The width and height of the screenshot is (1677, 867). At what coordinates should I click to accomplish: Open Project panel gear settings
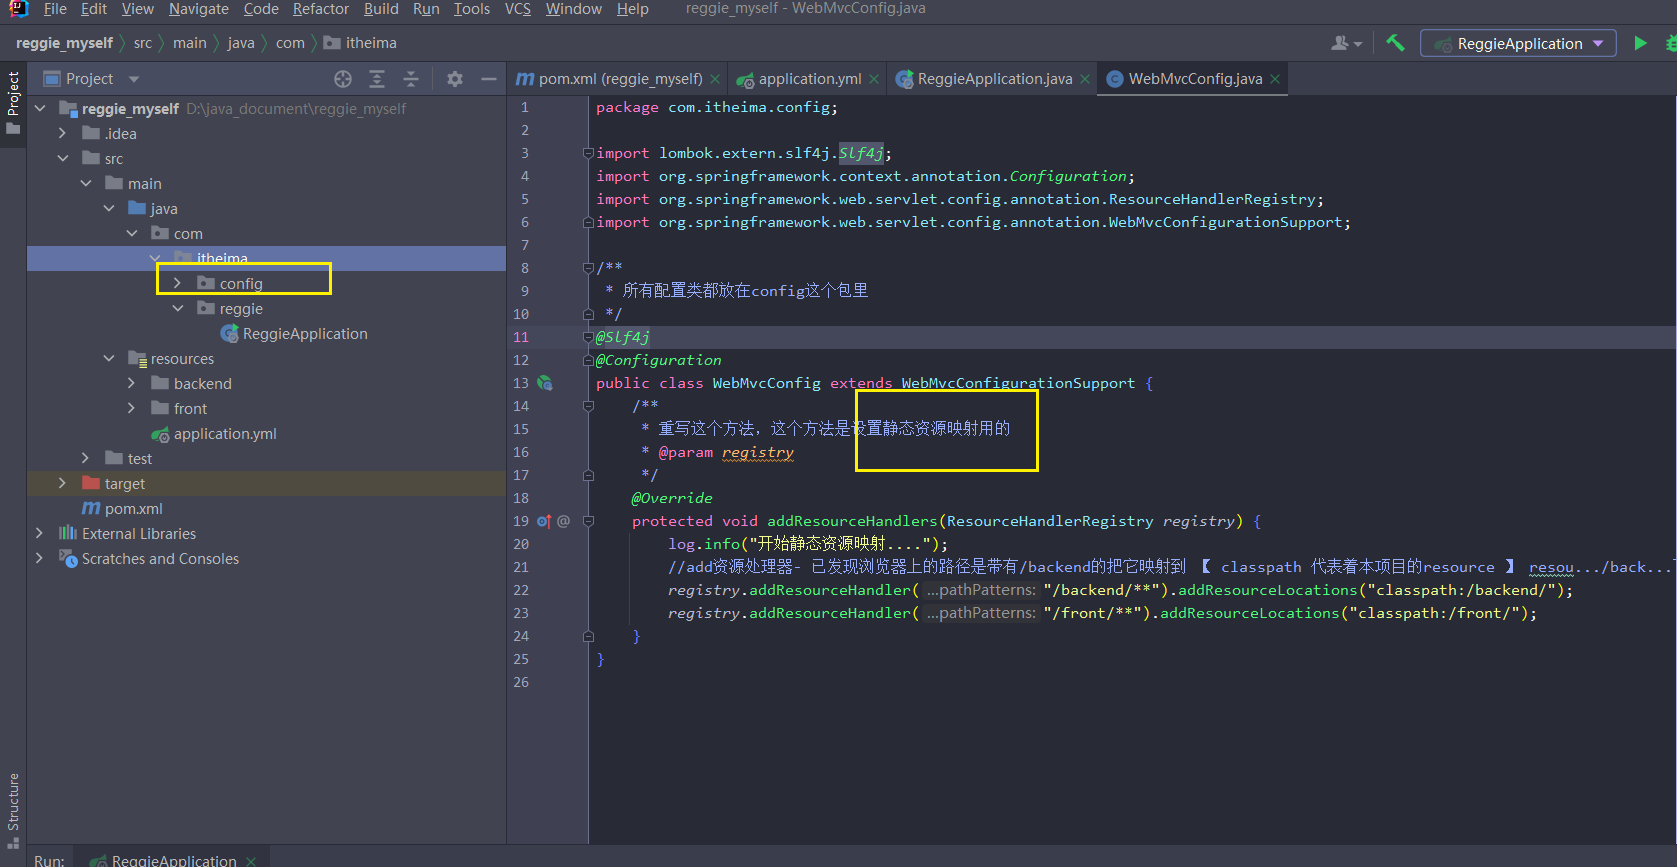click(x=455, y=79)
